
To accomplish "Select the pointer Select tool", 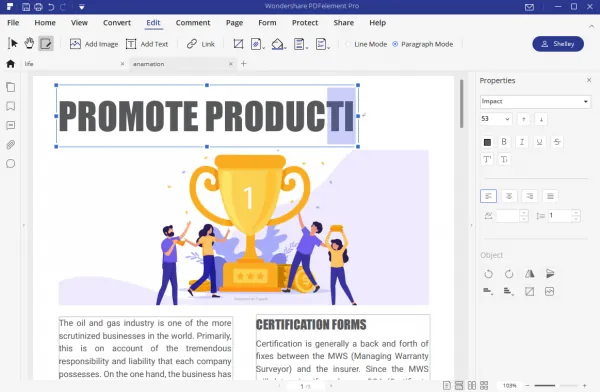I will [13, 43].
